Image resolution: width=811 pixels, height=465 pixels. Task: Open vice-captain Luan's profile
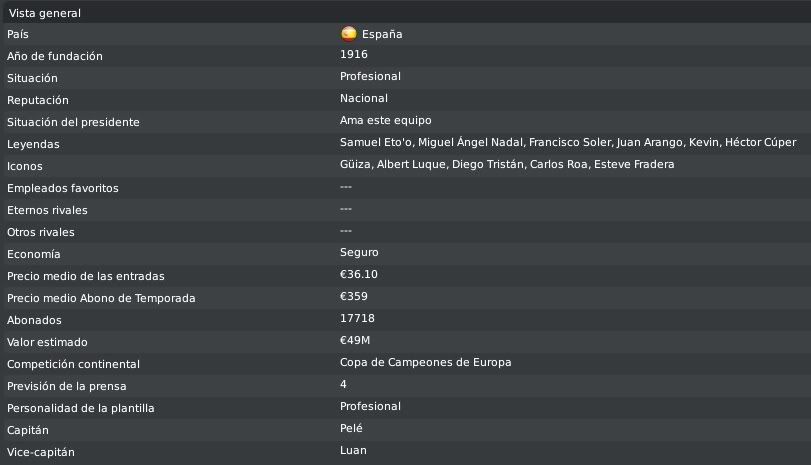pos(353,451)
